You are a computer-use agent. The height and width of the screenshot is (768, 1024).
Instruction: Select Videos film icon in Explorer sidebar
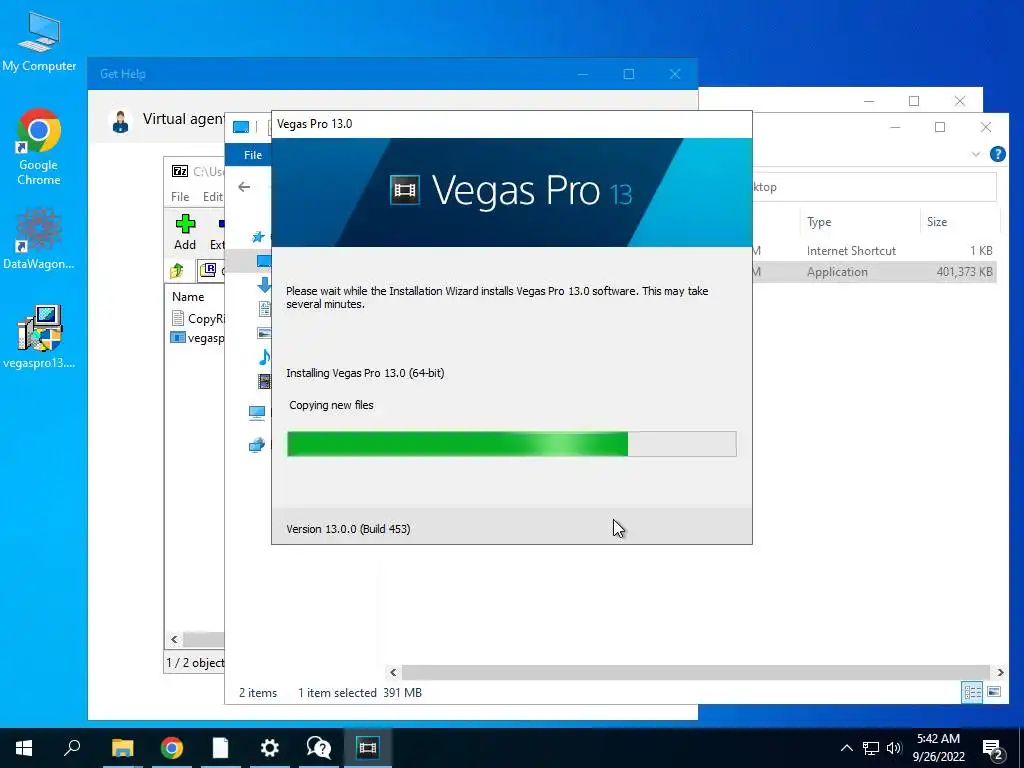264,381
